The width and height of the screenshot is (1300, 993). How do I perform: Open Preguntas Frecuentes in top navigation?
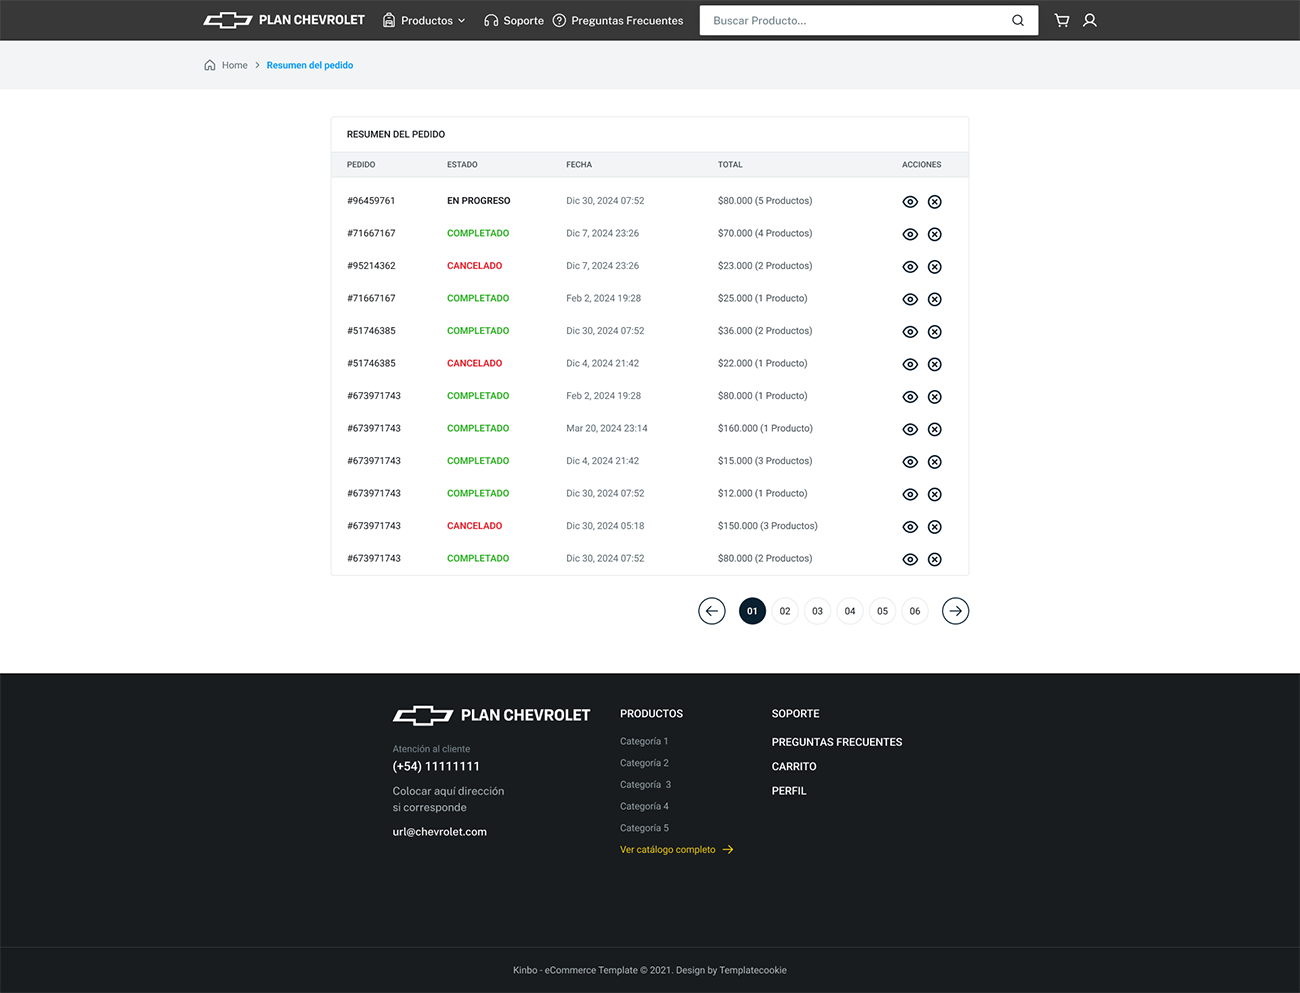click(x=618, y=20)
